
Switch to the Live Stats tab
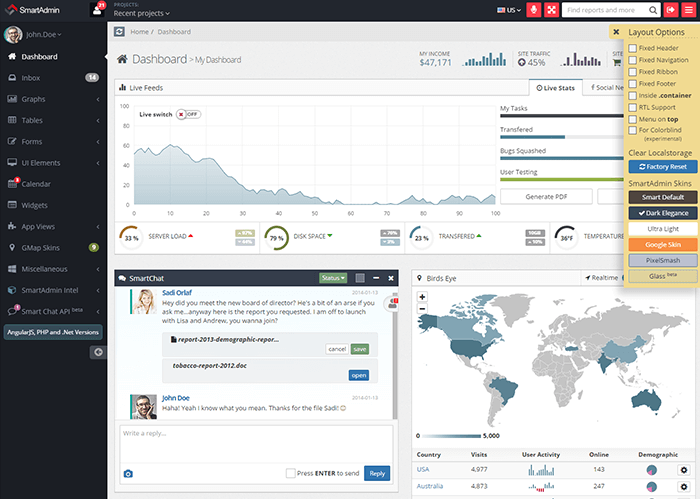(555, 88)
